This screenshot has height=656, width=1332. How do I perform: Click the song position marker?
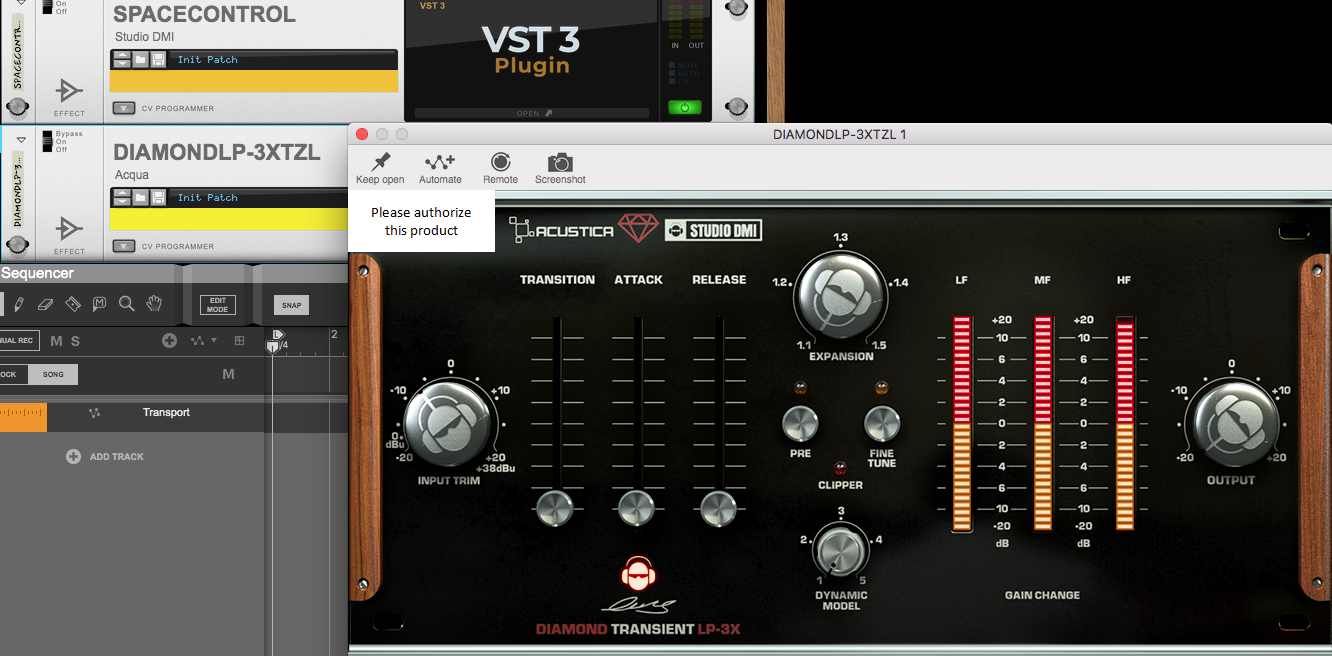pos(272,346)
